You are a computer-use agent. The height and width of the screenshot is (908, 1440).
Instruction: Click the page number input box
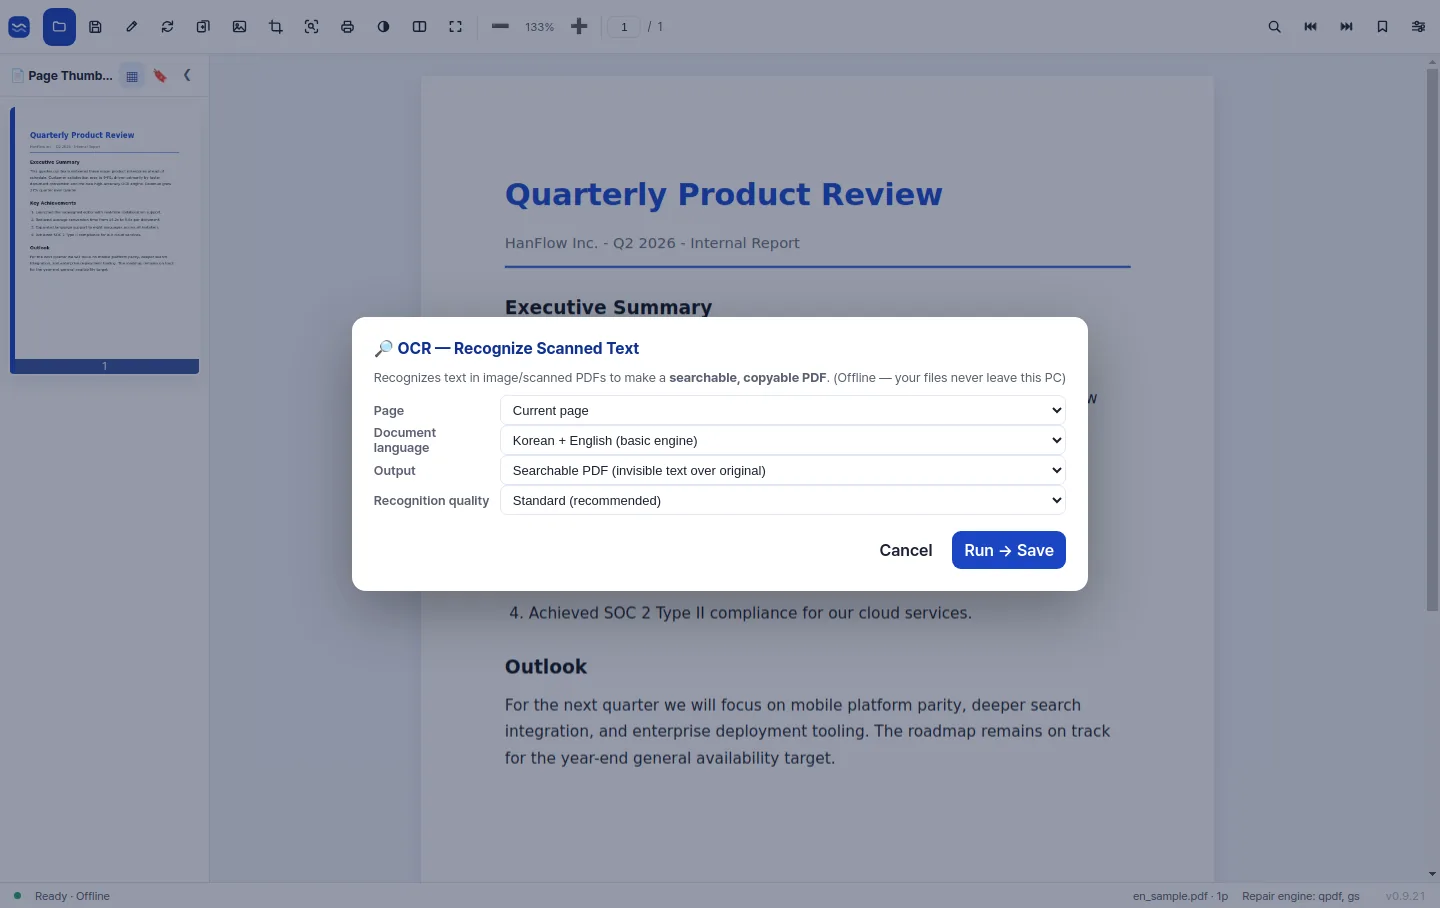(x=624, y=27)
